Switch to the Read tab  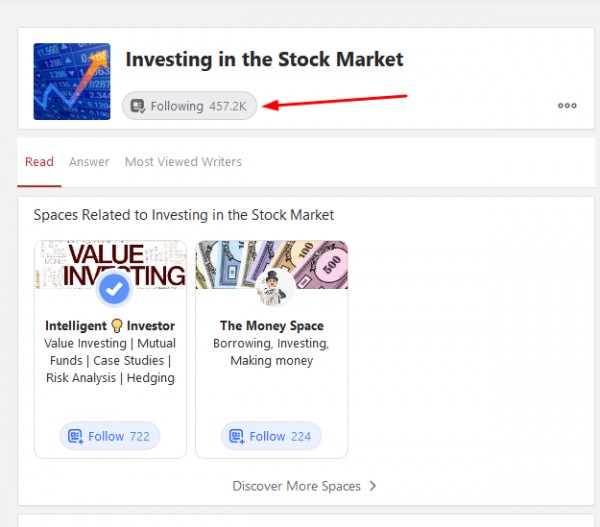39,162
